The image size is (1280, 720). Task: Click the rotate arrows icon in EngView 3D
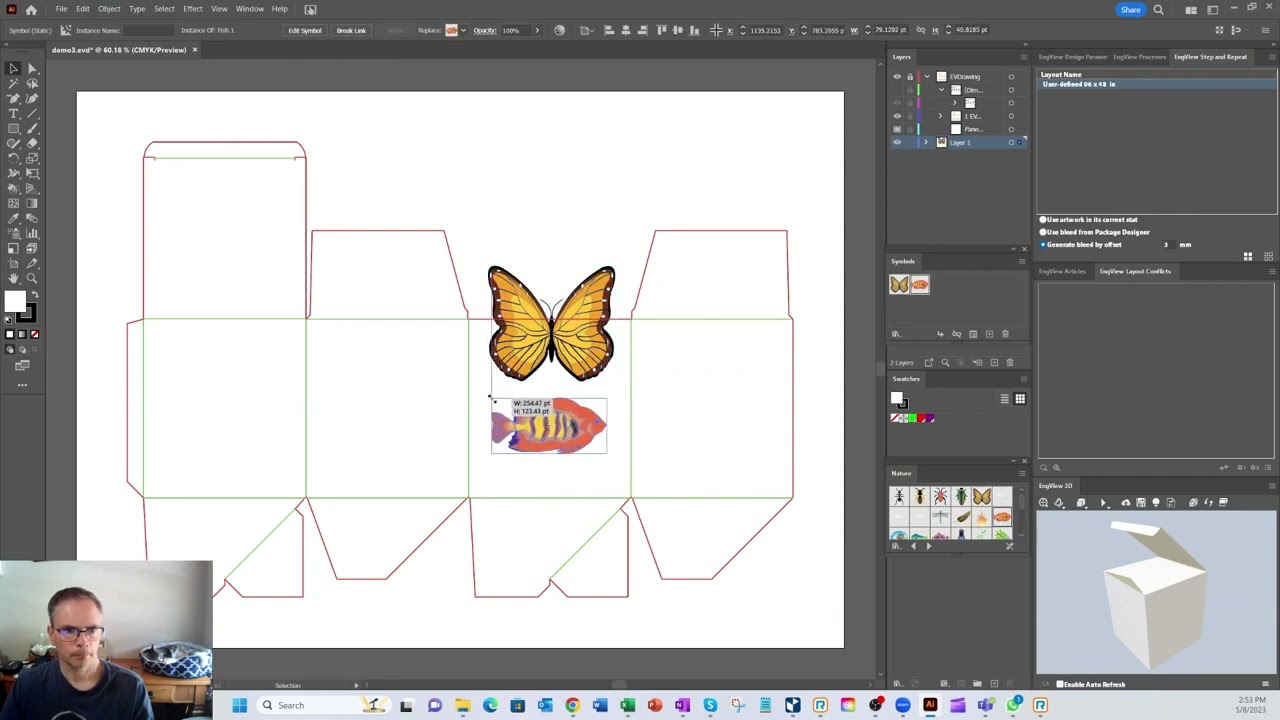click(1208, 503)
